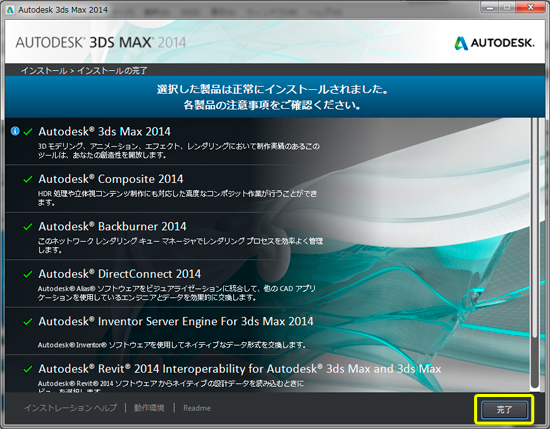Click the インストールの完了 breadcrumb step
550x429 pixels.
[112, 71]
